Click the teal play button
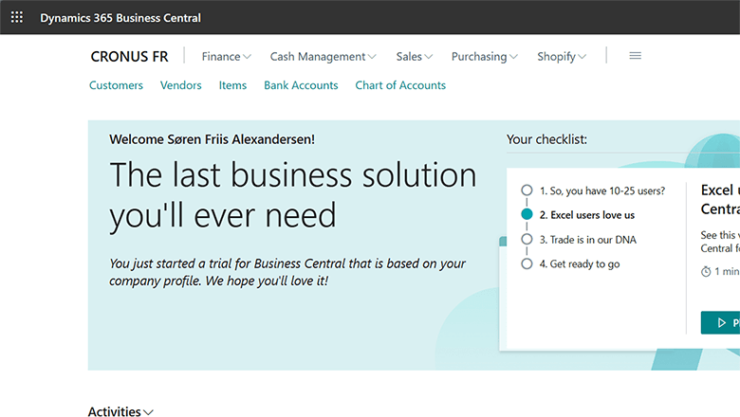Viewport: 740px width, 417px height. pyautogui.click(x=721, y=323)
